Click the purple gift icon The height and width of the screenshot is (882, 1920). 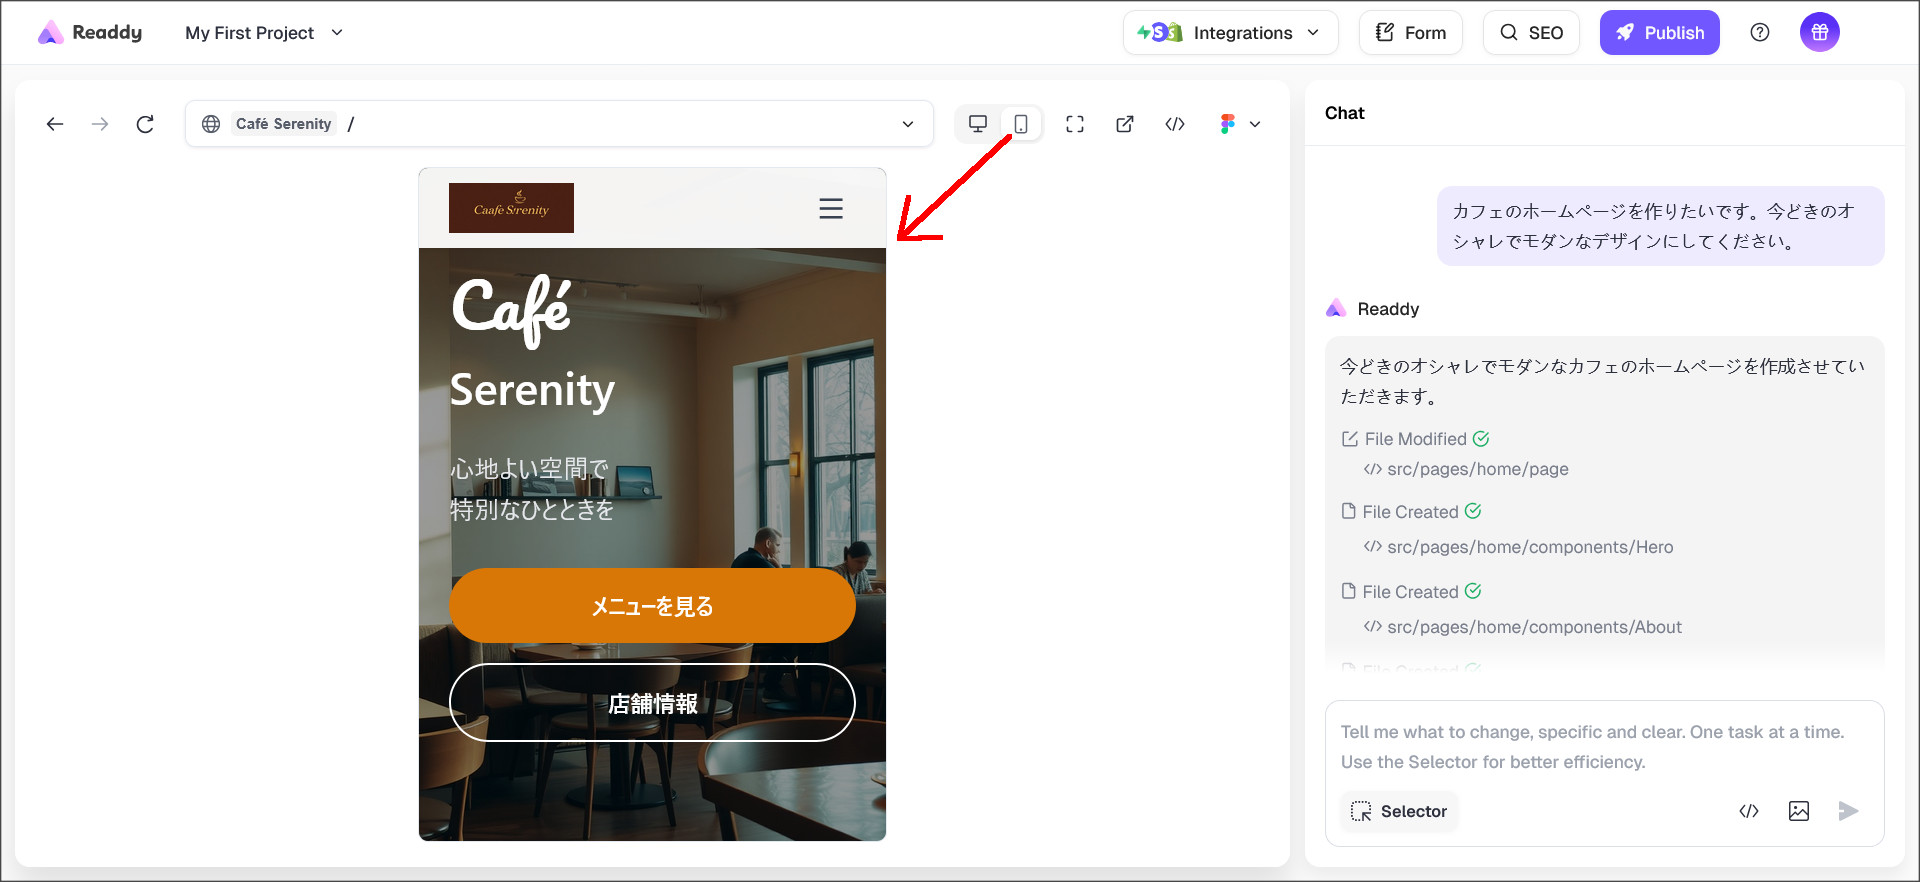1819,33
